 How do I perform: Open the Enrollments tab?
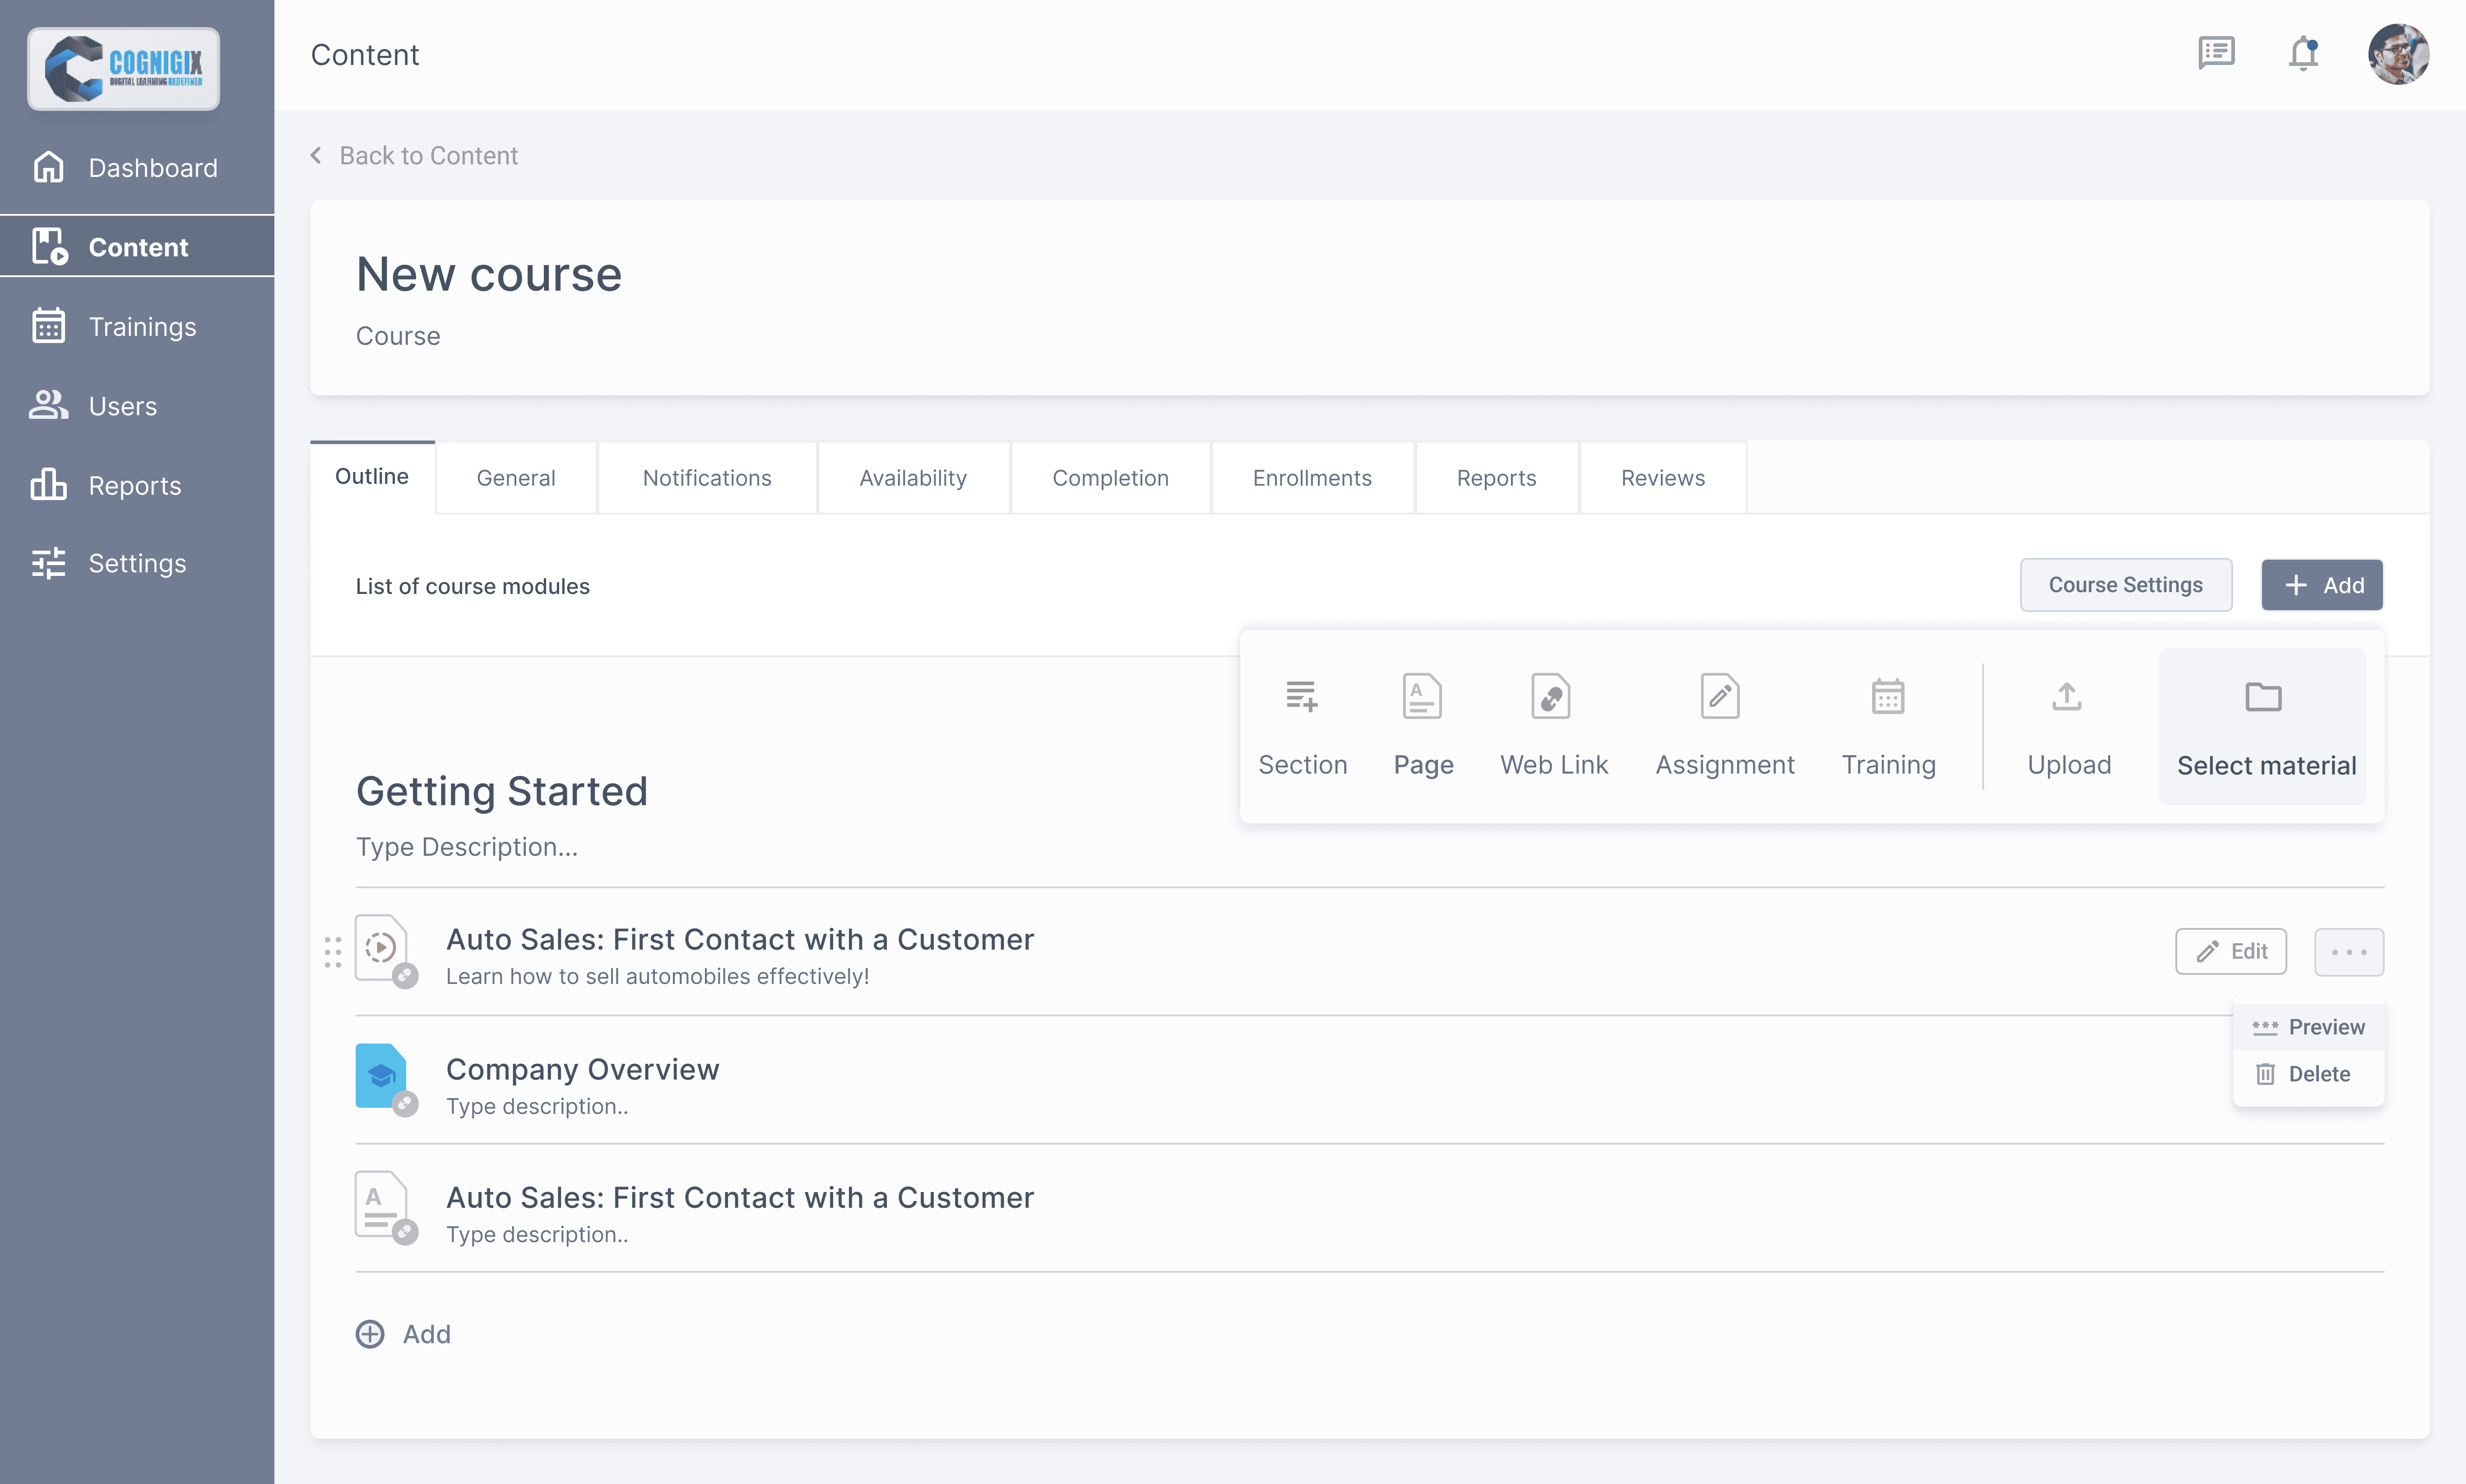click(x=1311, y=478)
